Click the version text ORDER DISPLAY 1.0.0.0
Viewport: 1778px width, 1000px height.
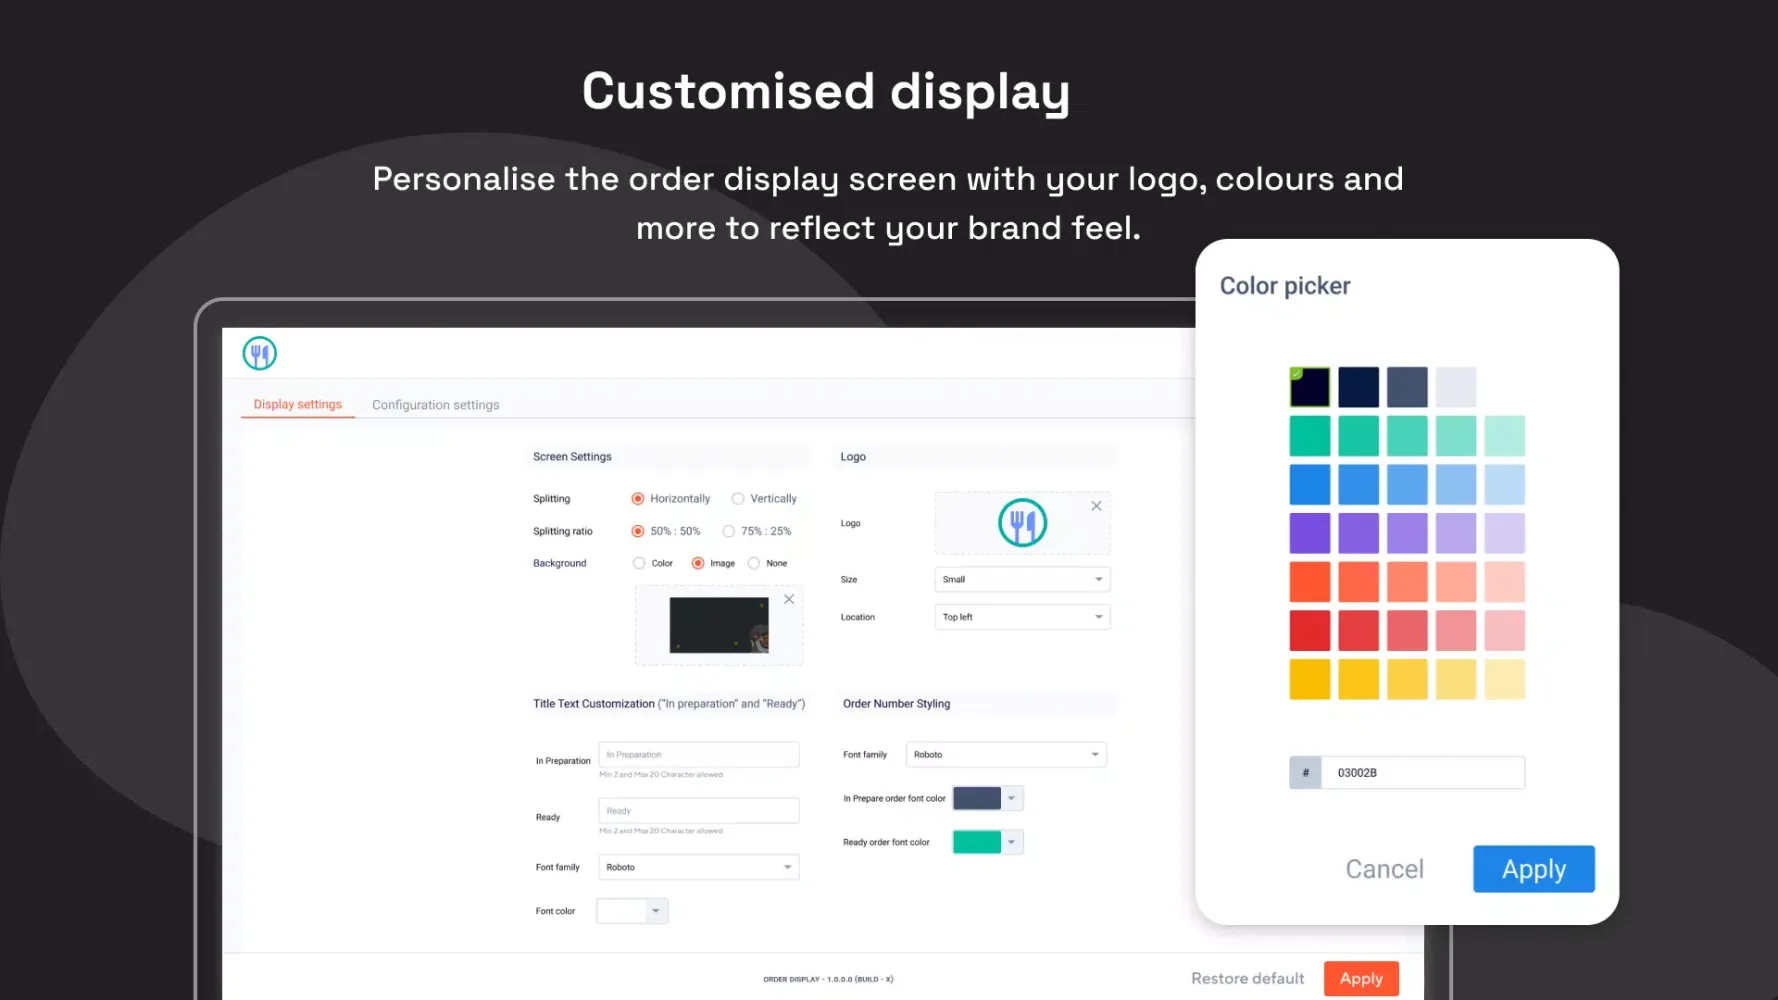coord(828,979)
